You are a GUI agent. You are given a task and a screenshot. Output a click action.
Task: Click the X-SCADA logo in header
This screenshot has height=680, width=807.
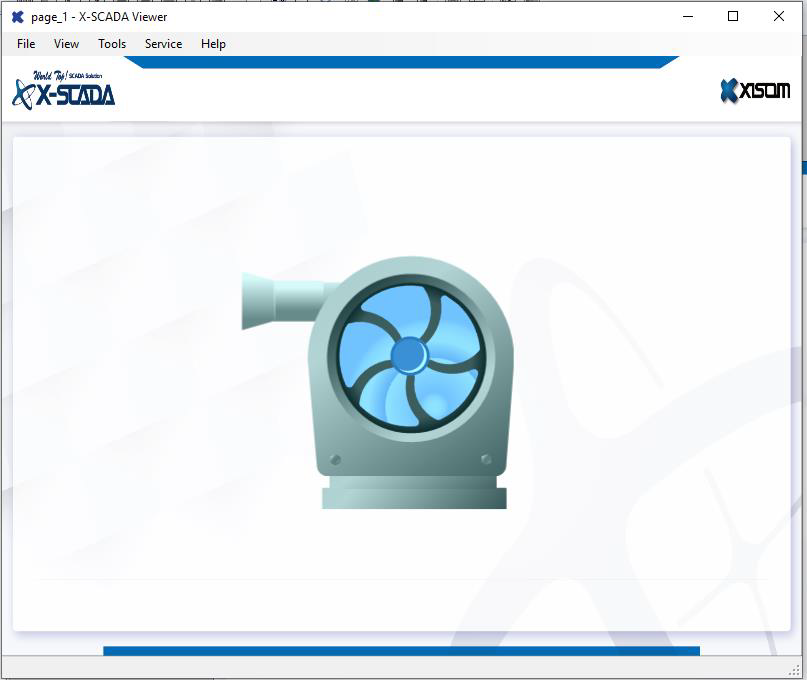[x=63, y=90]
